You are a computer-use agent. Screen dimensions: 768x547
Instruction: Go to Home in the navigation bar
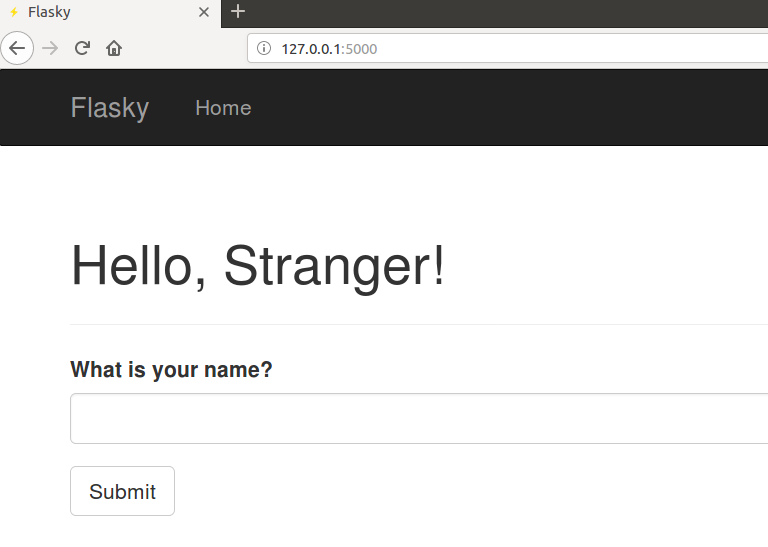tap(223, 108)
